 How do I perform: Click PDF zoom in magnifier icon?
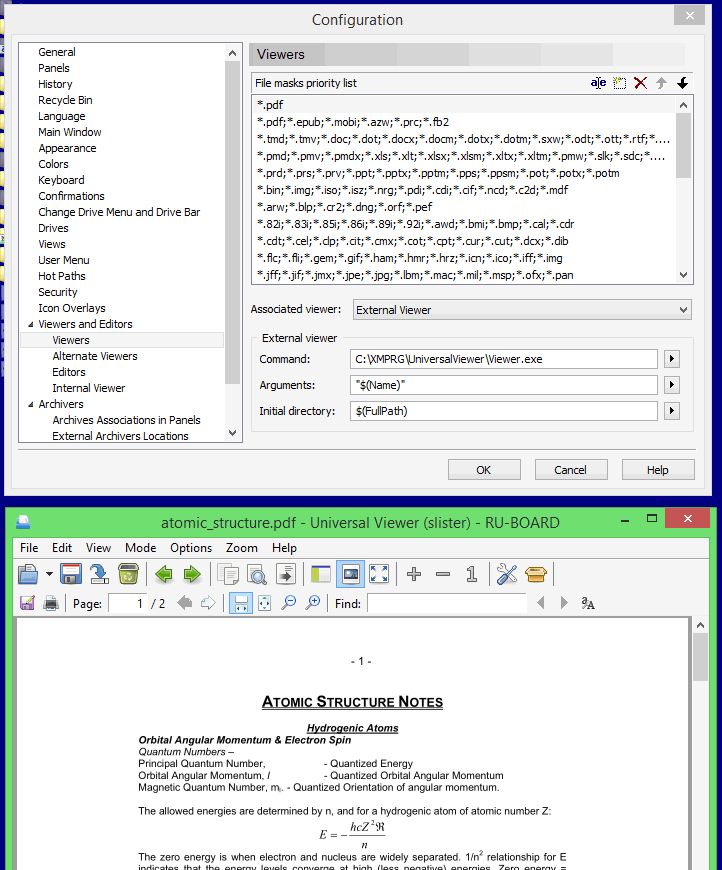click(x=313, y=603)
